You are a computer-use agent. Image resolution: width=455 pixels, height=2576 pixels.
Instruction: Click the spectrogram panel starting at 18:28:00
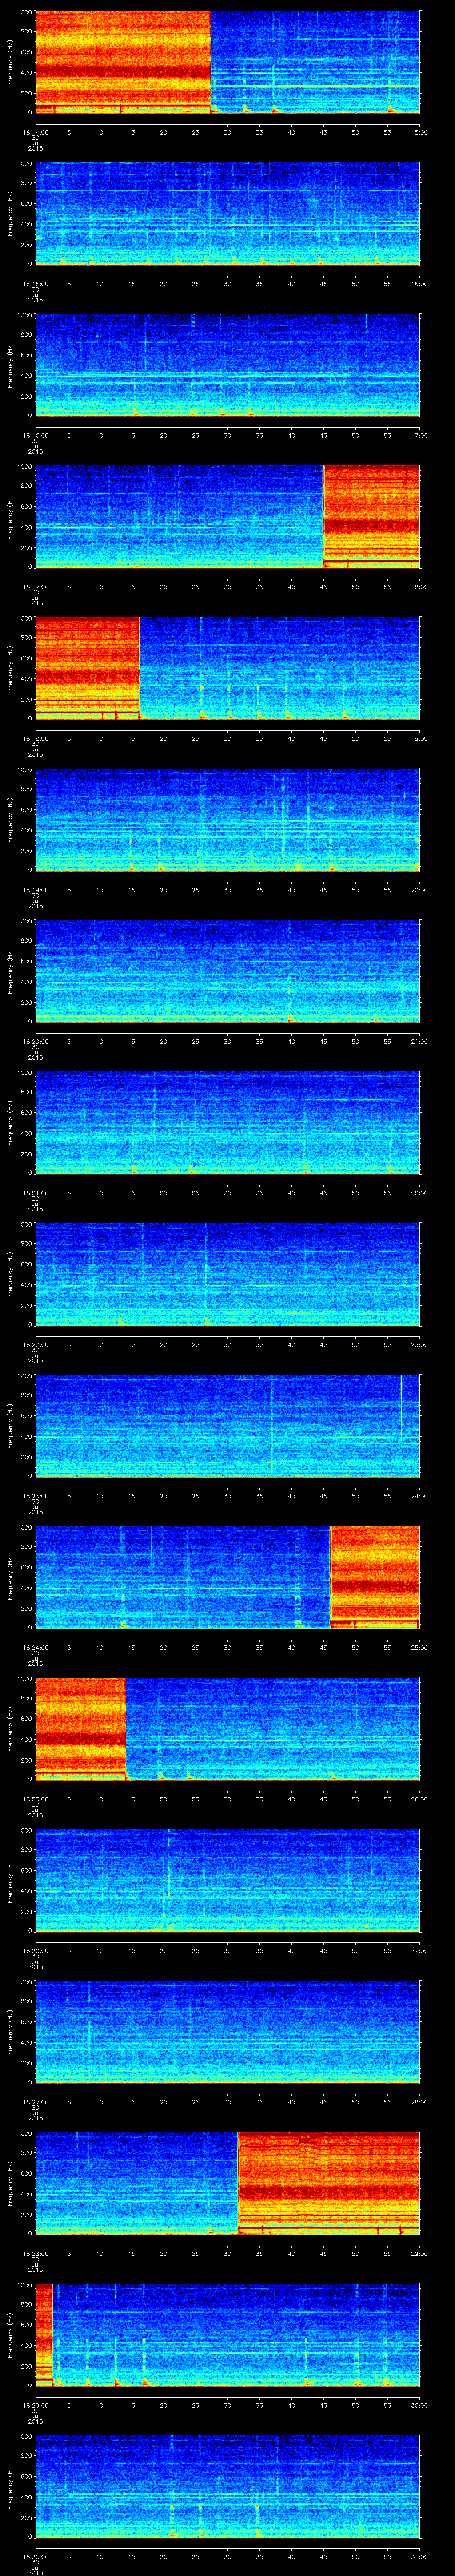click(228, 2183)
